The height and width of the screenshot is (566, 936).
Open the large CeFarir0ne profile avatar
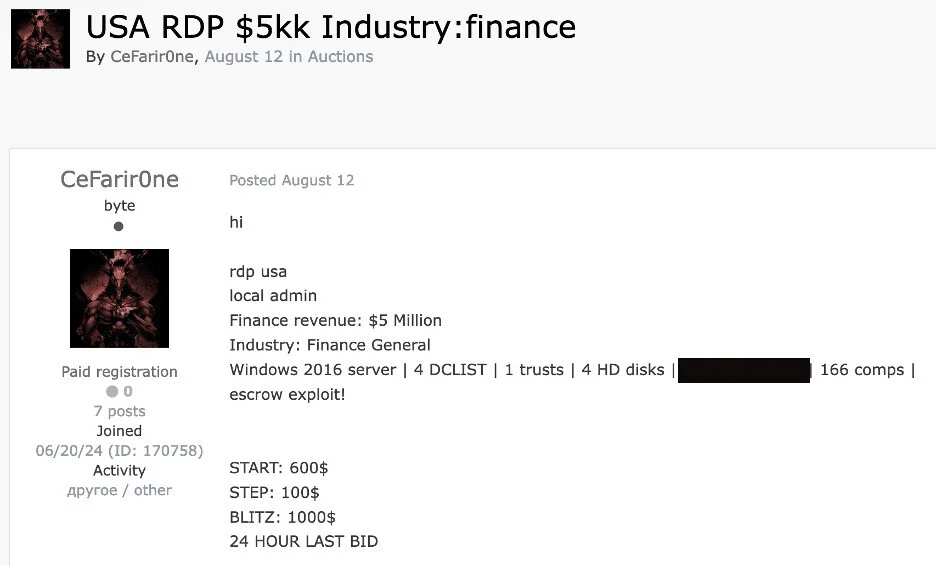pyautogui.click(x=119, y=298)
